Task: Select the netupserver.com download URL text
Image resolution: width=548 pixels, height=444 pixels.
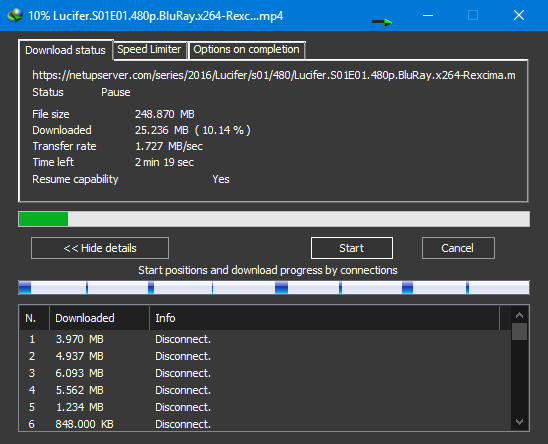Action: (x=274, y=75)
